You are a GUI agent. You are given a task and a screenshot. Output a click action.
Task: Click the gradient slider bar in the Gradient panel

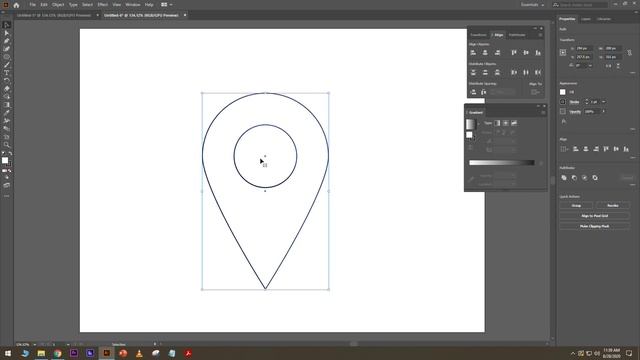502,162
